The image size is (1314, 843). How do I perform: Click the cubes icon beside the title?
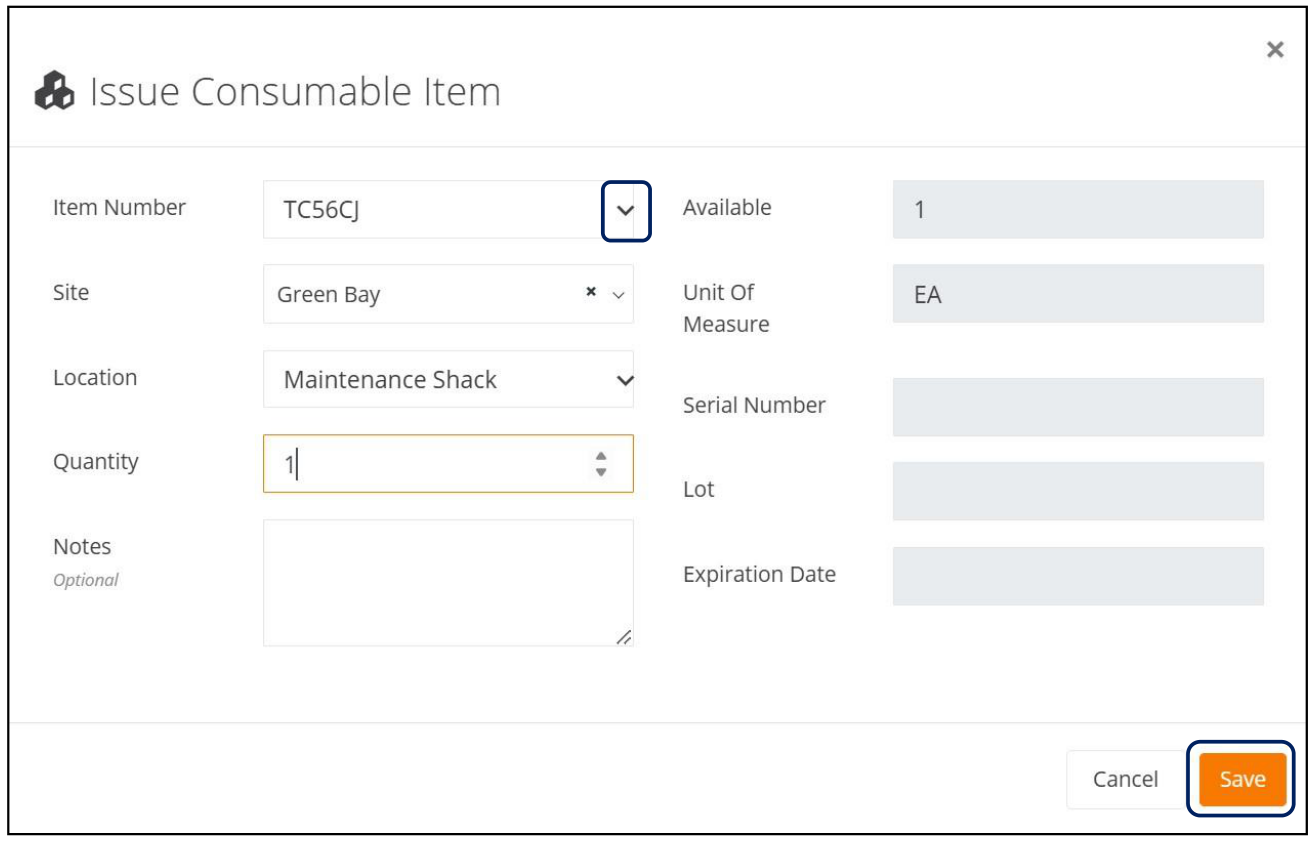pos(54,92)
